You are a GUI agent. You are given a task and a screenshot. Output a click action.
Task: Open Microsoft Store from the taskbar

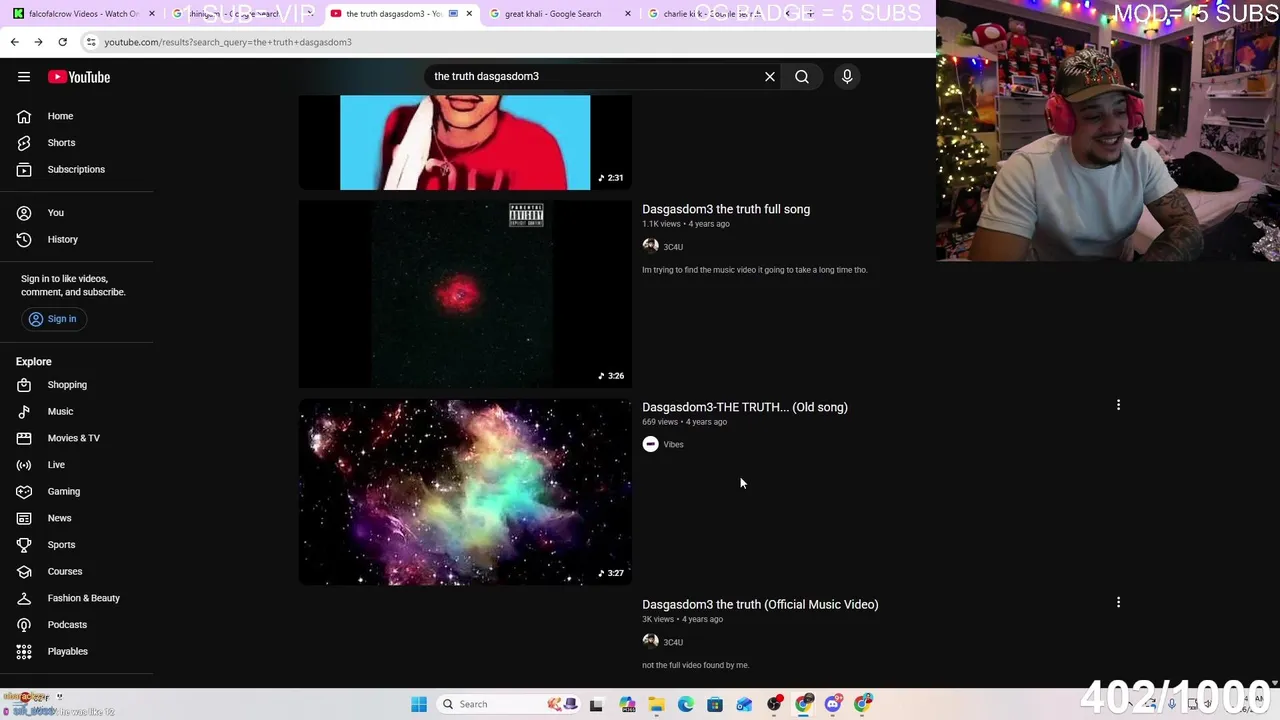[715, 704]
